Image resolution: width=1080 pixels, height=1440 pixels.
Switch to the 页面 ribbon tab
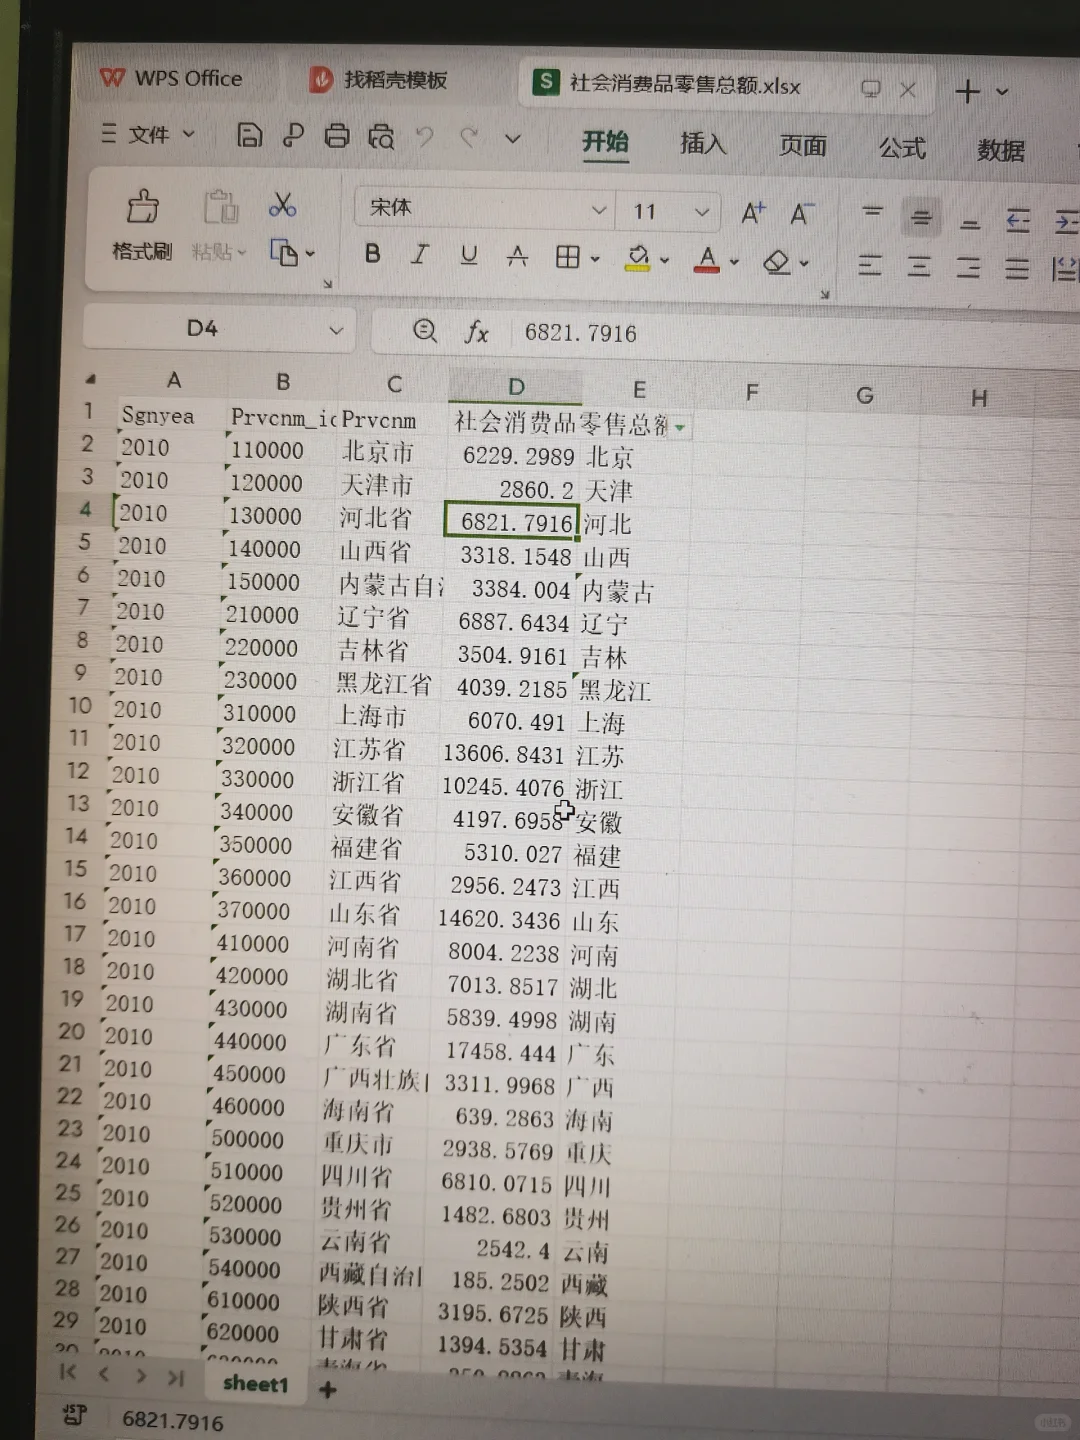click(803, 146)
